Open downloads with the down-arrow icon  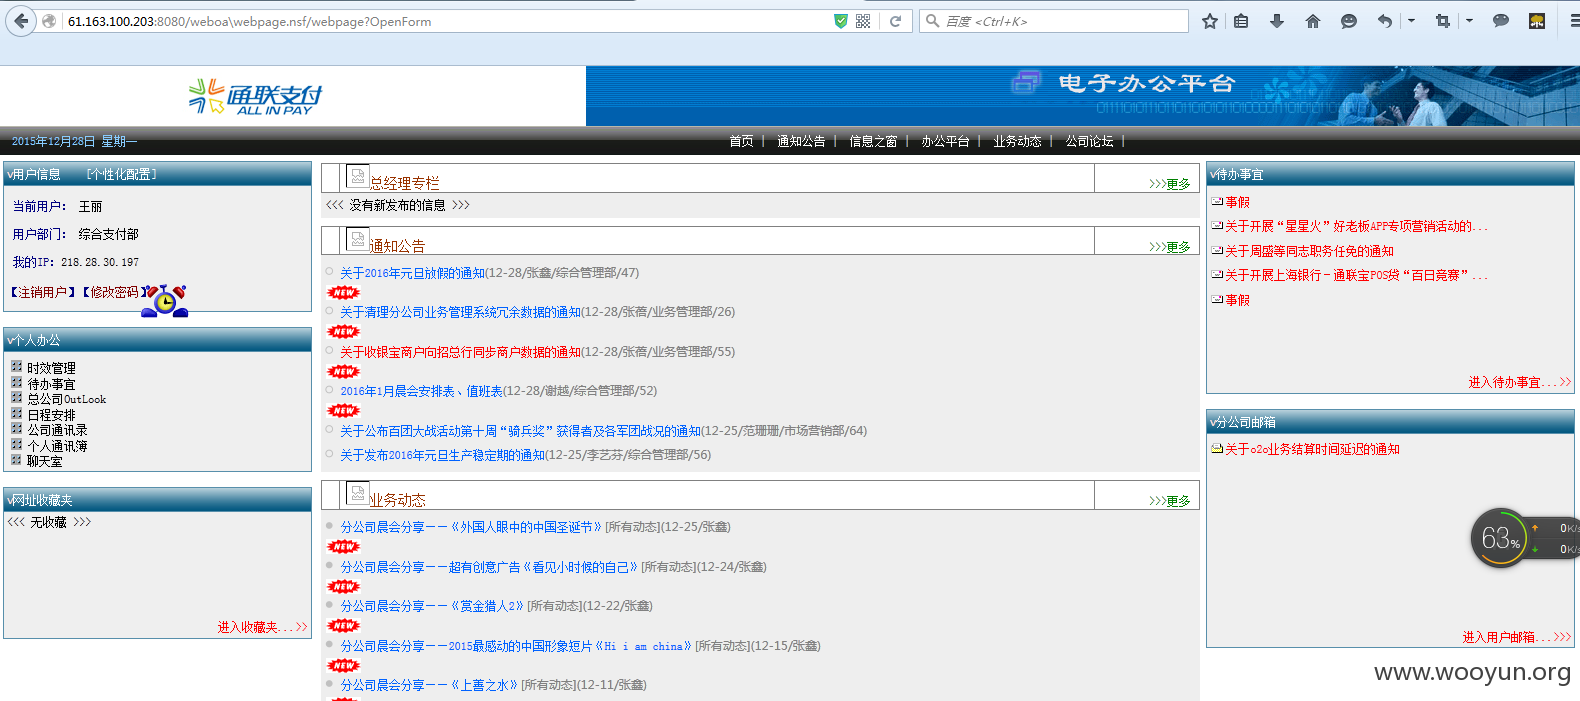[1277, 21]
